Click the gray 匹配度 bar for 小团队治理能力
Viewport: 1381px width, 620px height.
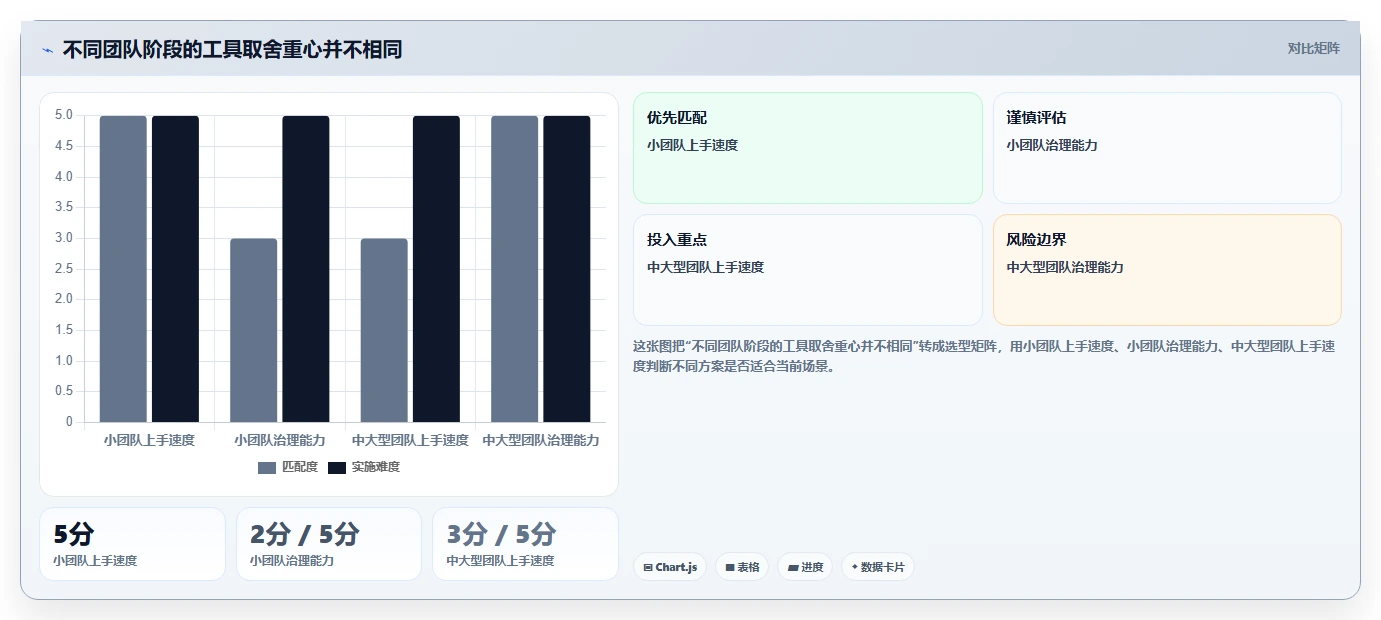(254, 330)
